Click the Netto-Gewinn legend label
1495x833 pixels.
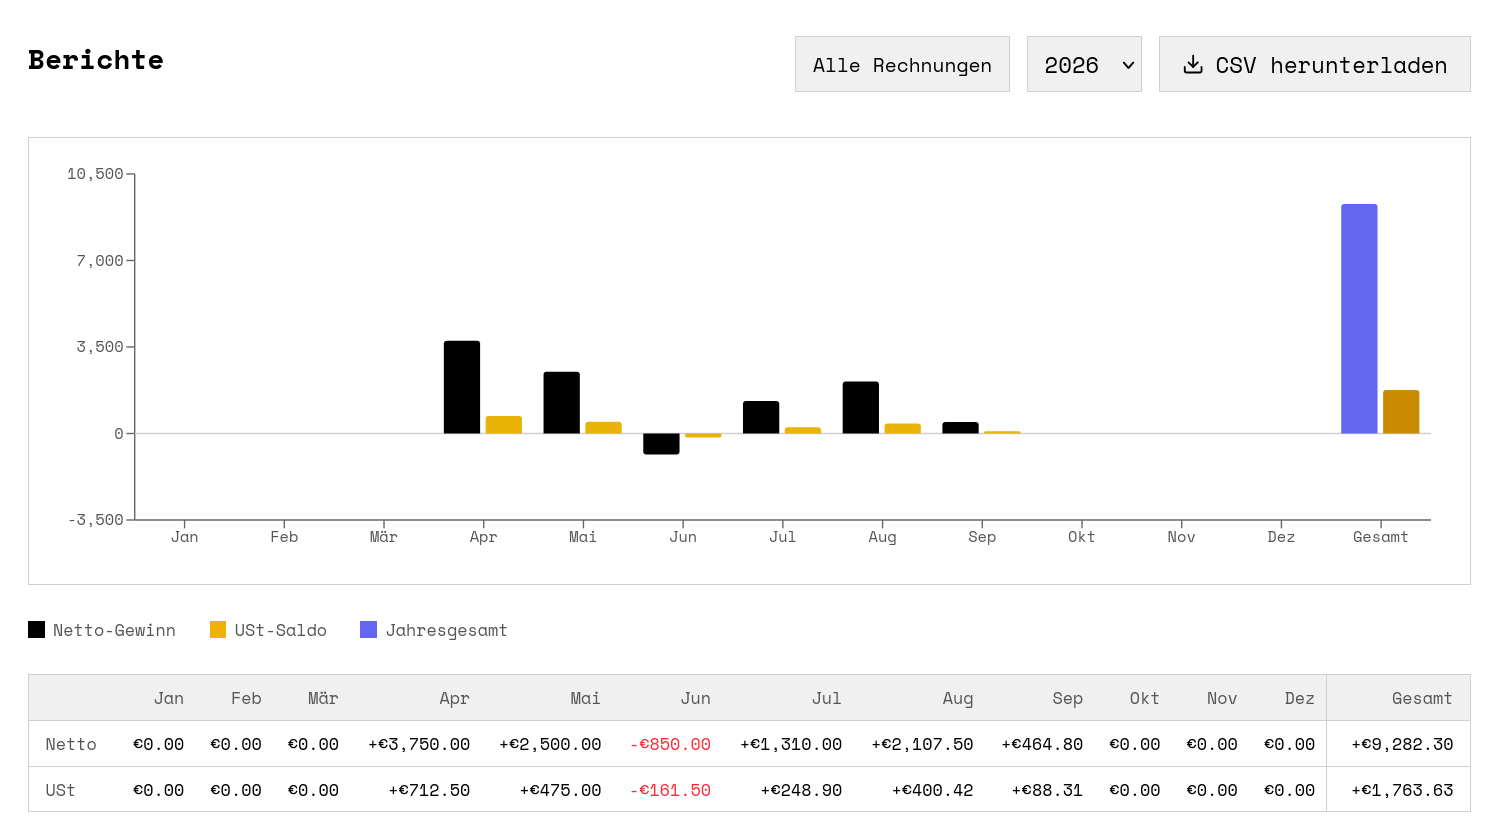pos(114,630)
